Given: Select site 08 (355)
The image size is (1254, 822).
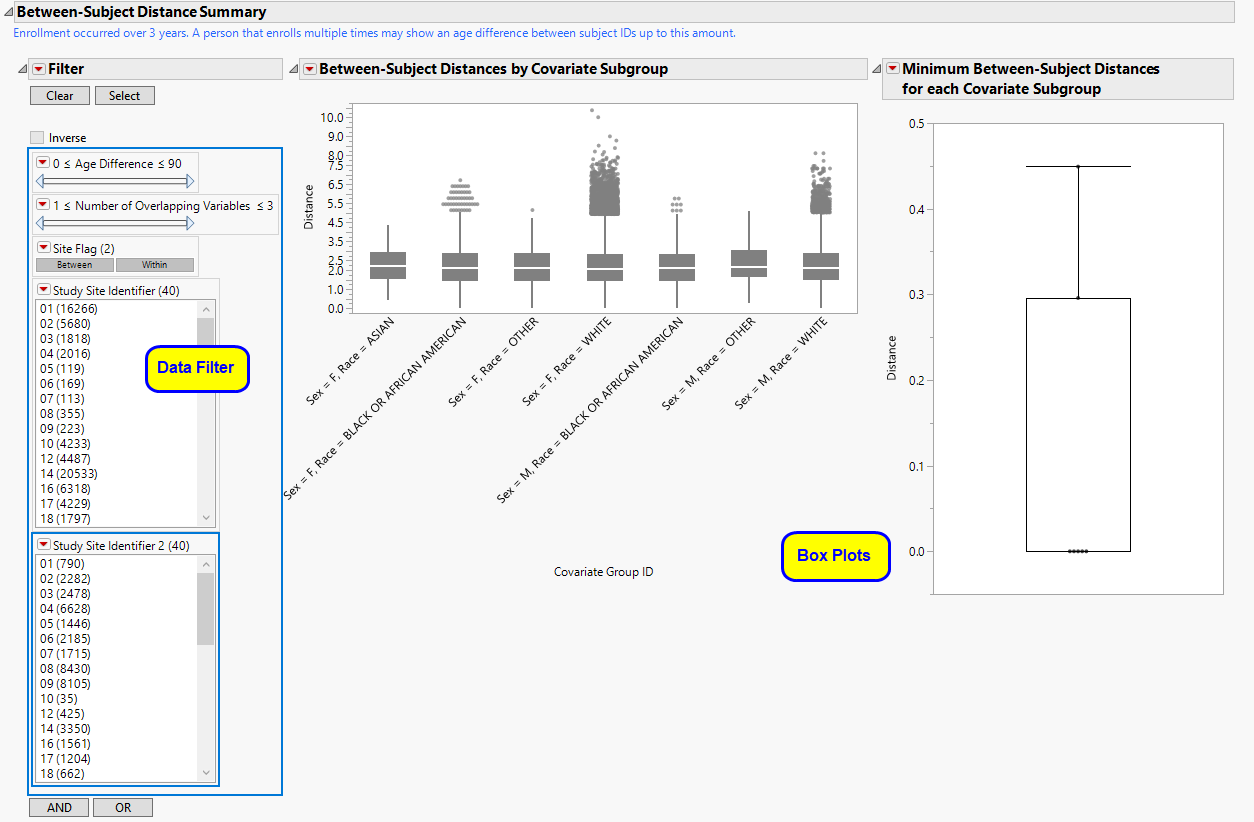Looking at the screenshot, I should pos(62,414).
